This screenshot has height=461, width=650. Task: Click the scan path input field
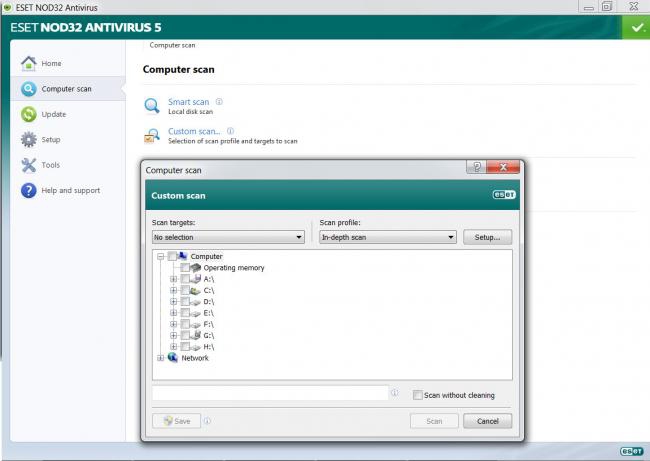(x=270, y=393)
